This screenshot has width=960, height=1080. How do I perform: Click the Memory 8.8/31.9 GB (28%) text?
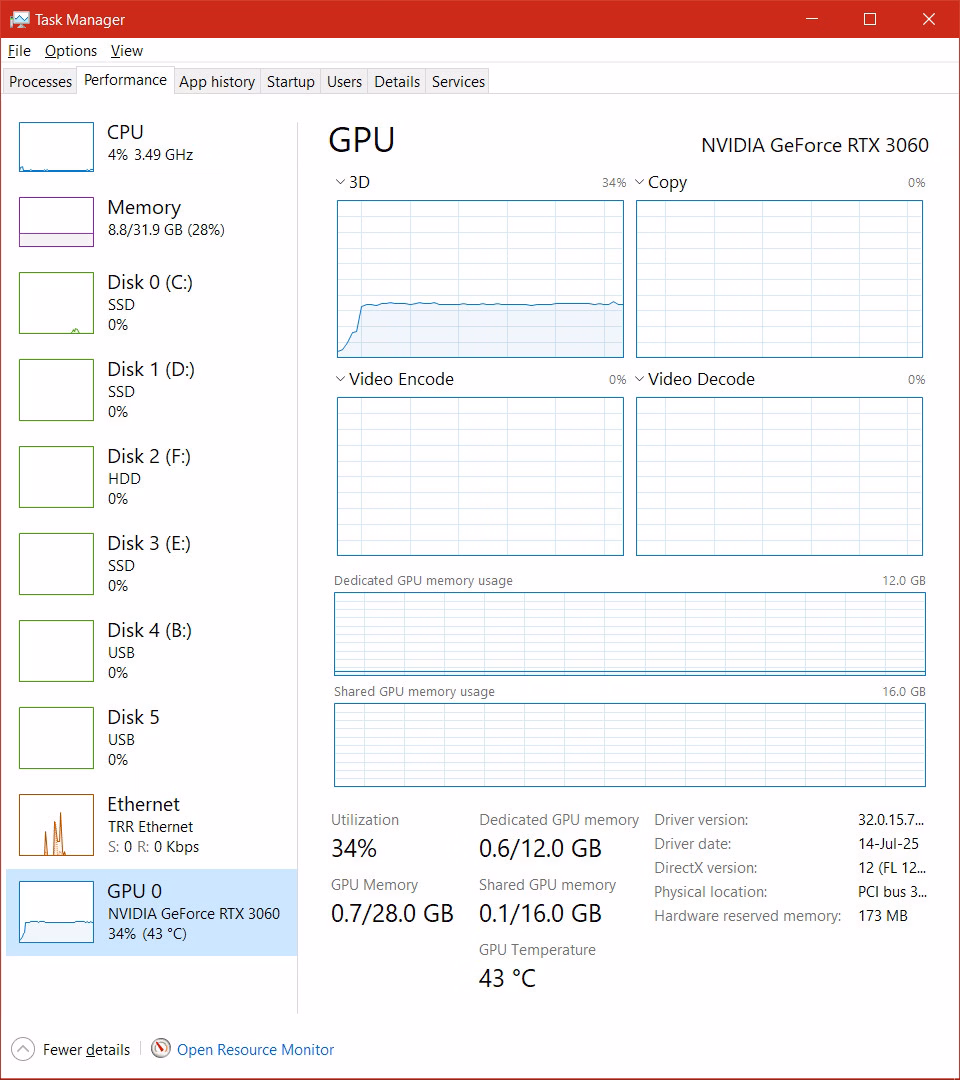tap(166, 230)
